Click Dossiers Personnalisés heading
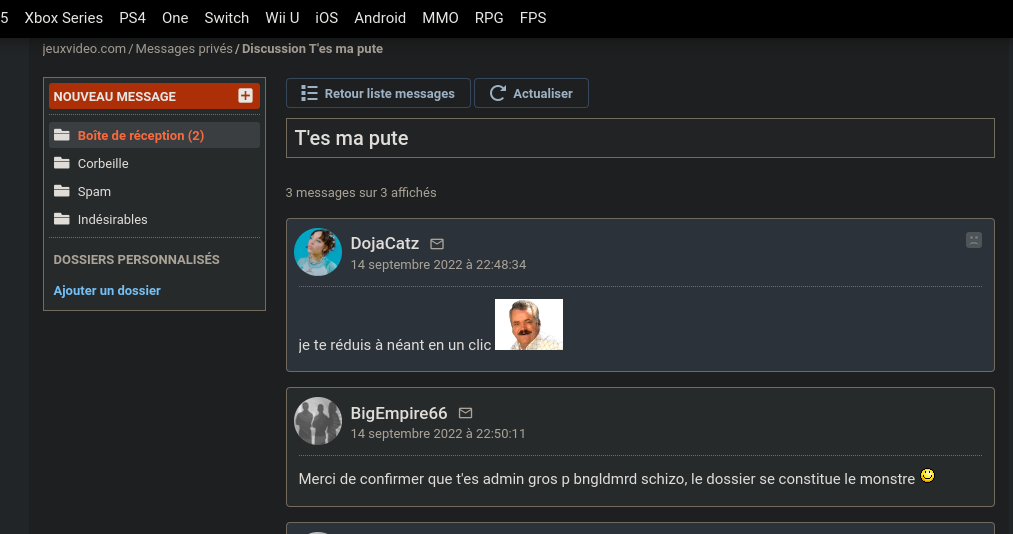Screen dimensions: 1013x534 coord(136,260)
